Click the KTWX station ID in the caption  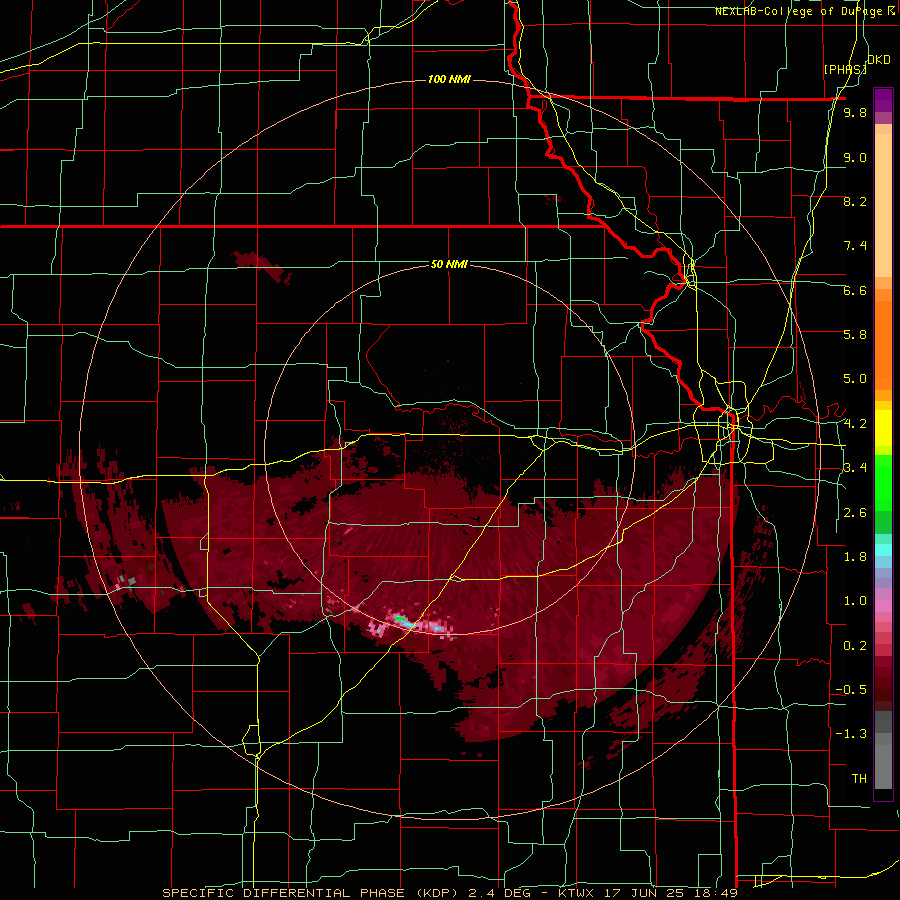click(x=578, y=893)
